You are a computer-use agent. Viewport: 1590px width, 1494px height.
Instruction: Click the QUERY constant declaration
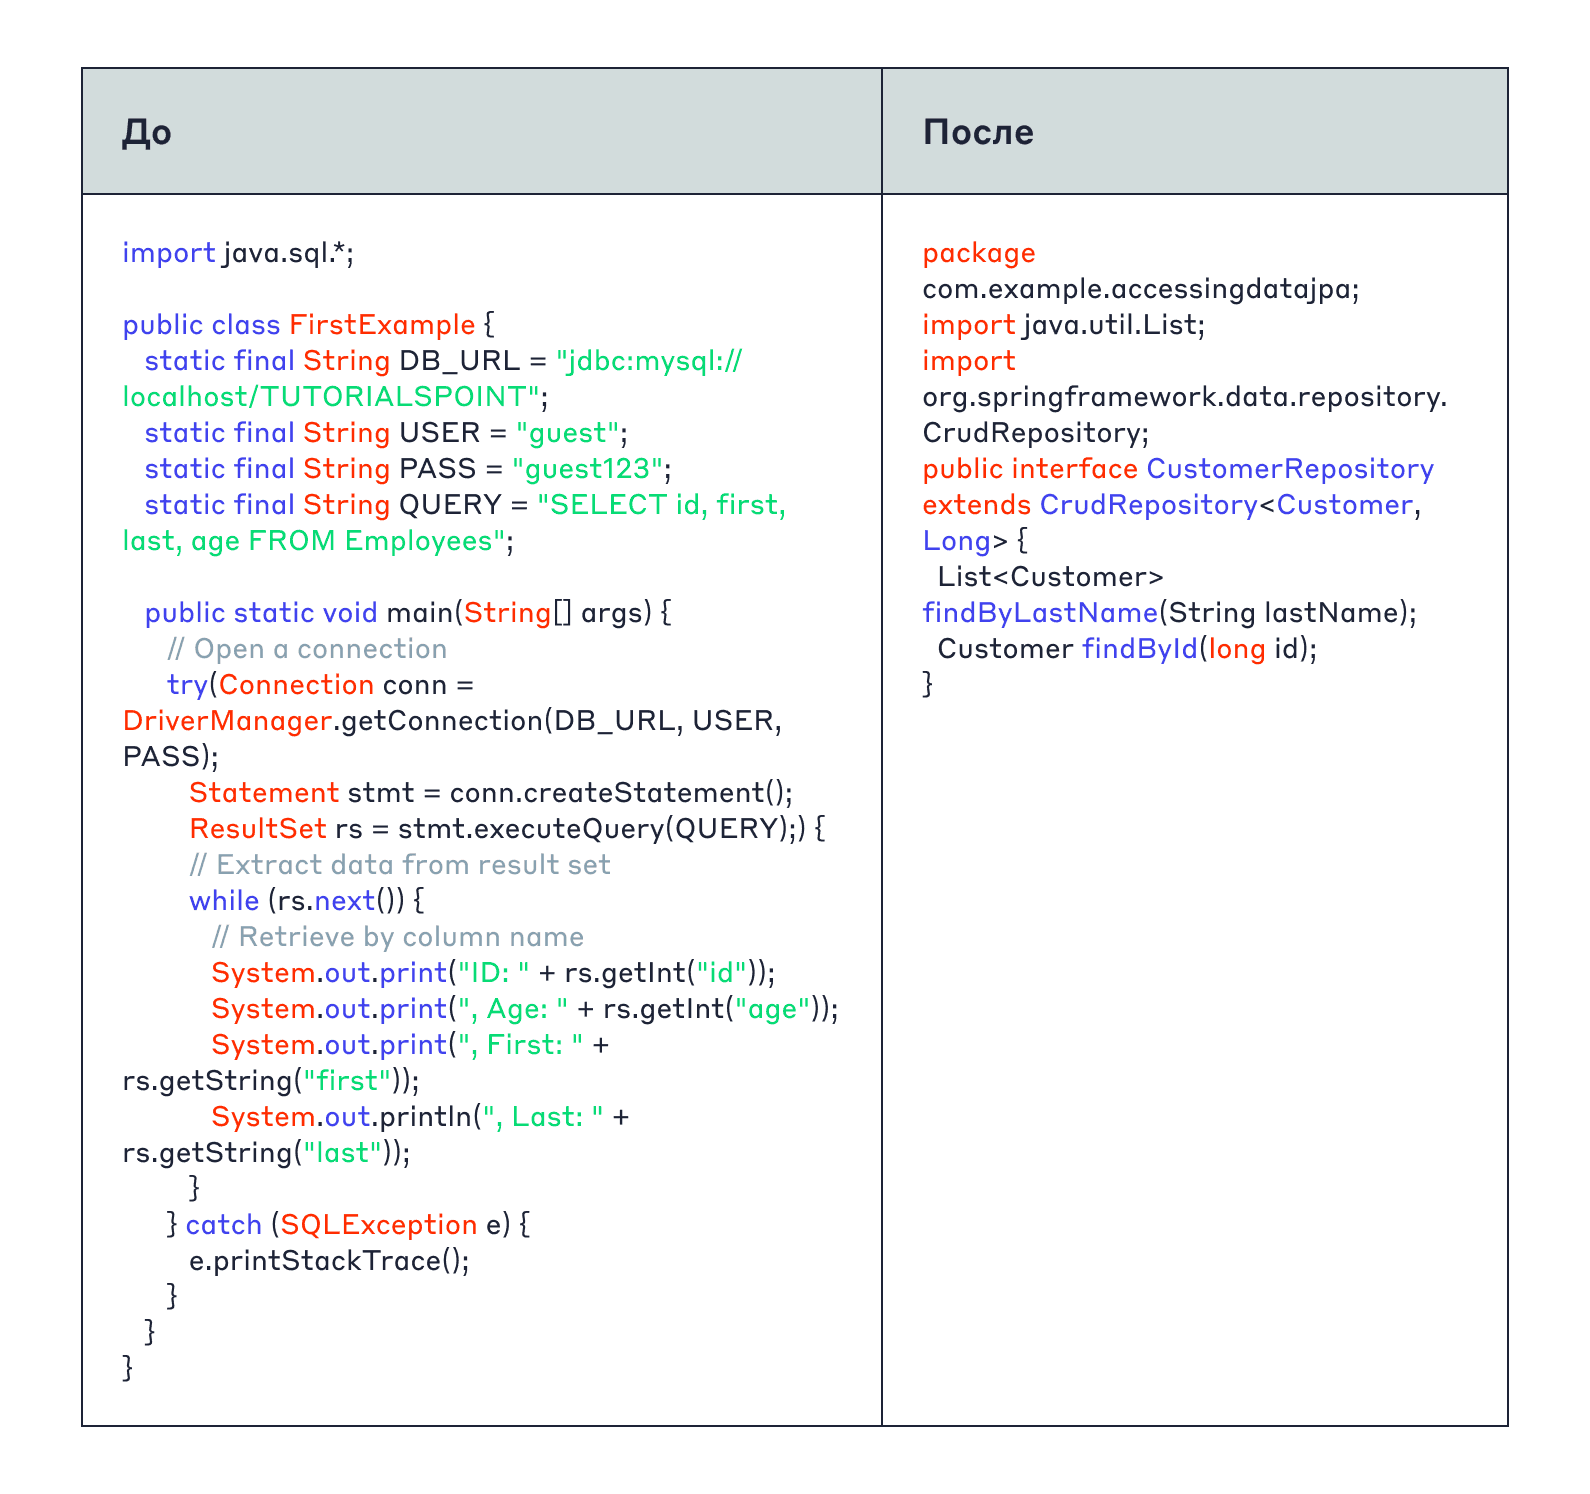[465, 505]
